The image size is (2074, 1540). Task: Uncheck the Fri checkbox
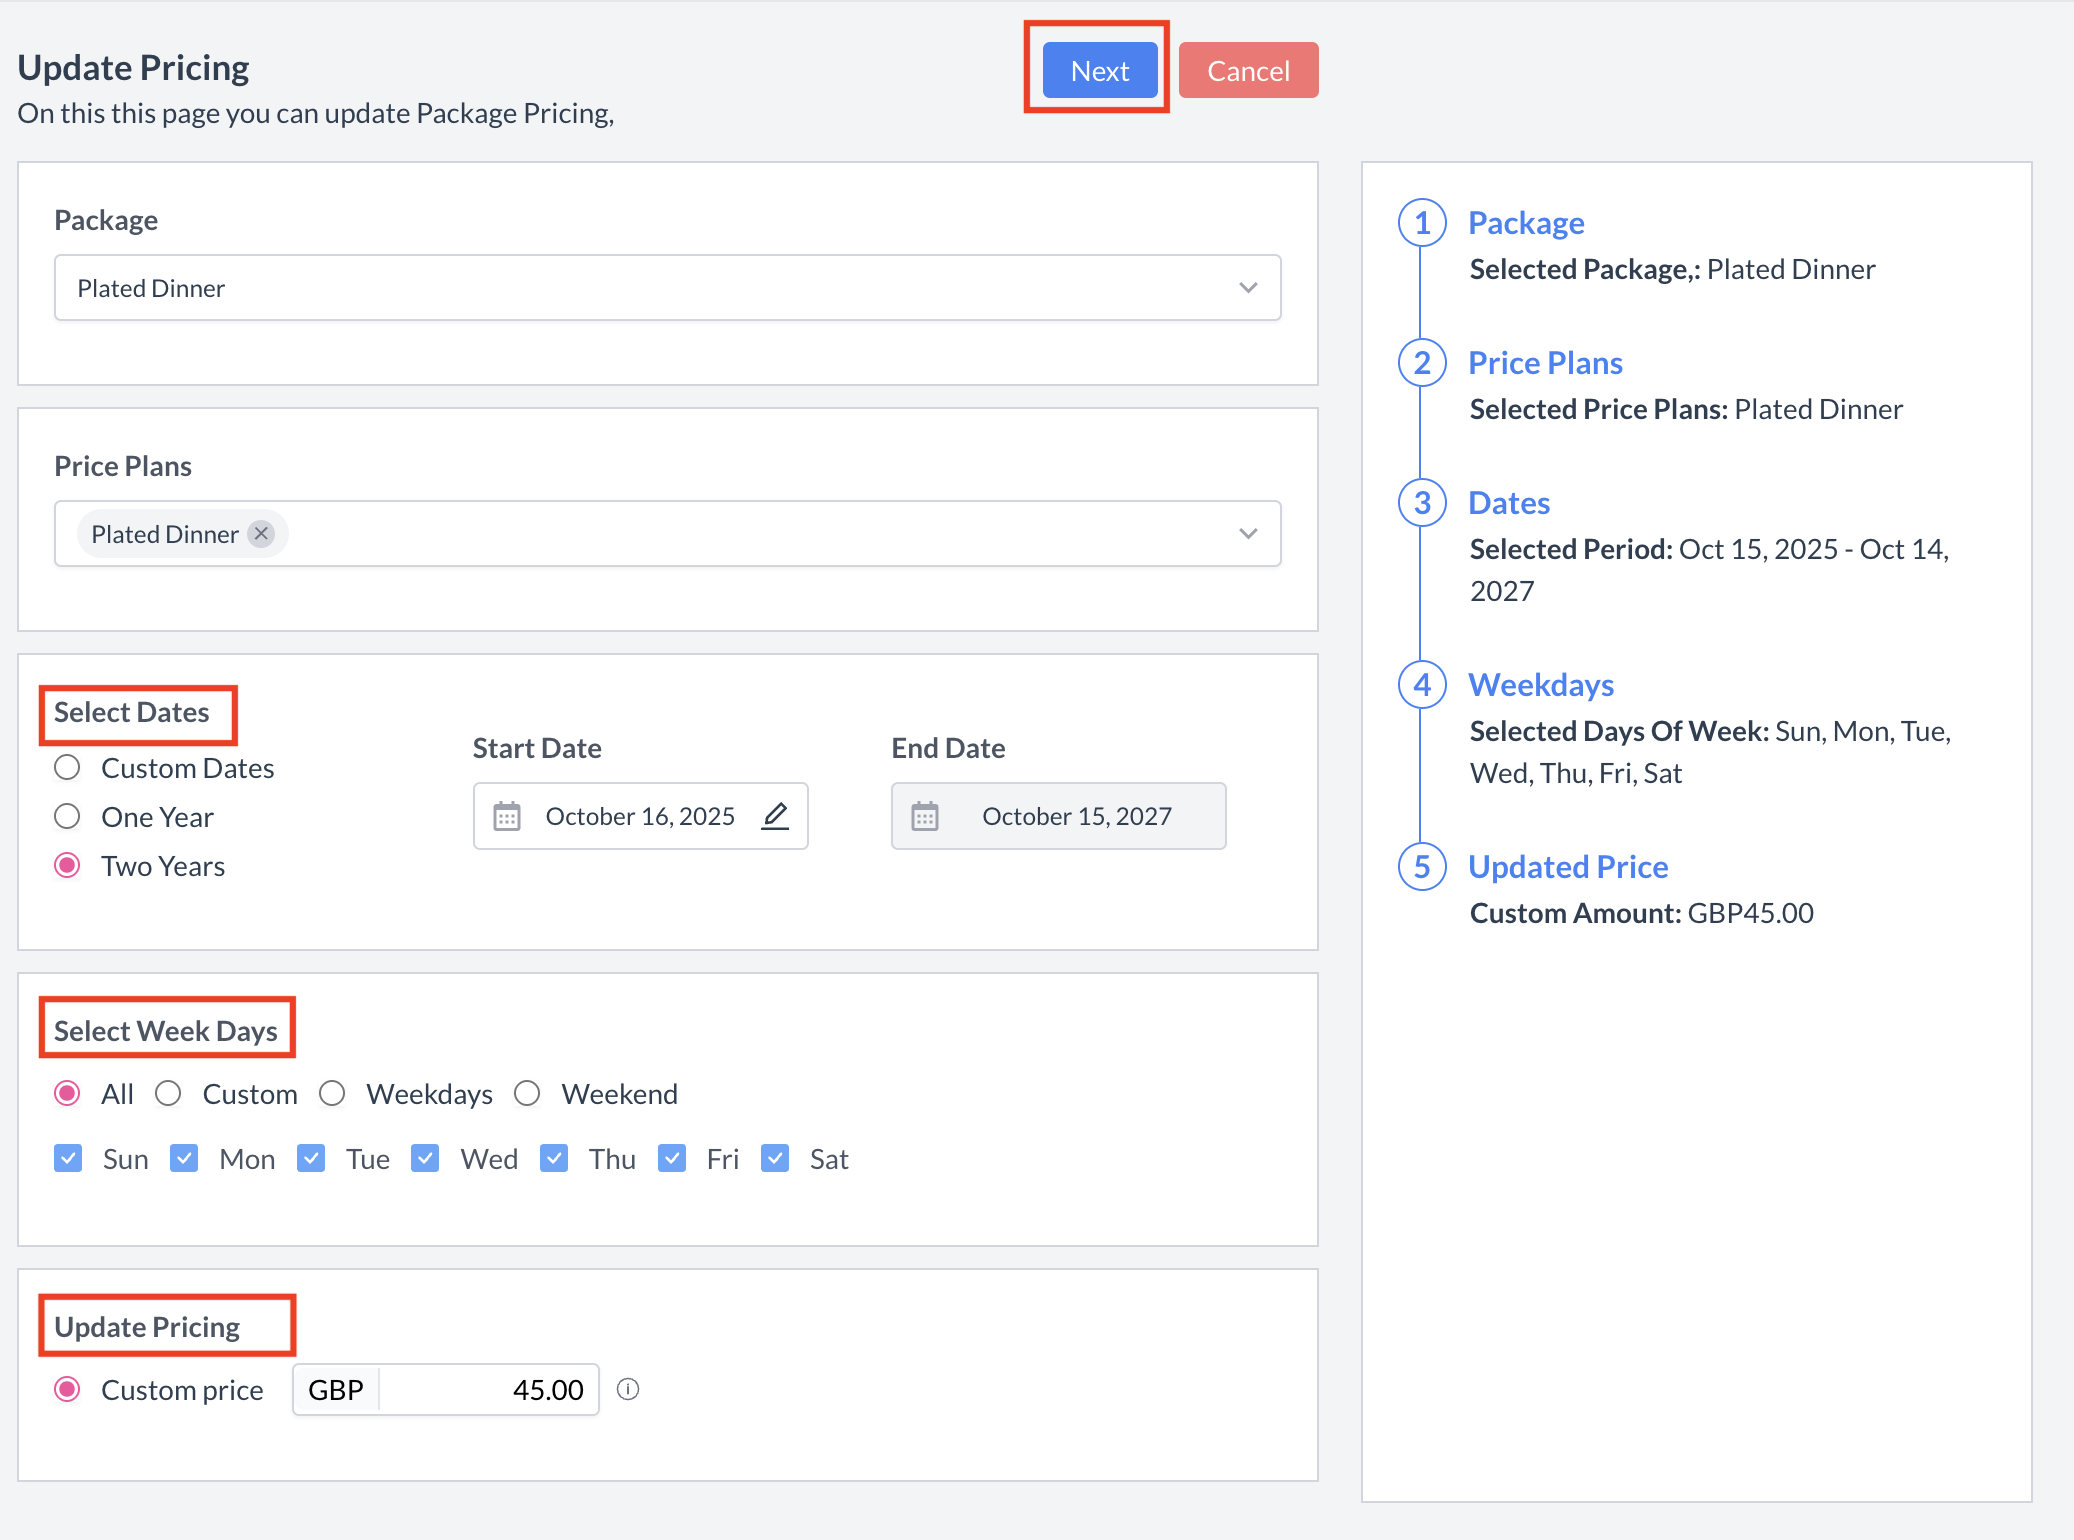[x=672, y=1159]
